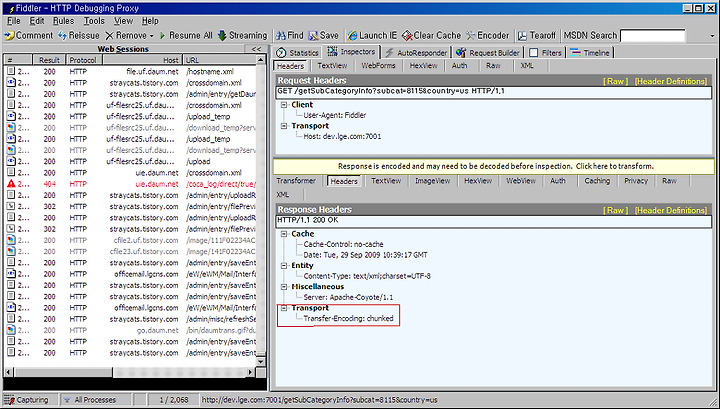720x409 pixels.
Task: Open the response WebView tab
Action: click(x=521, y=181)
